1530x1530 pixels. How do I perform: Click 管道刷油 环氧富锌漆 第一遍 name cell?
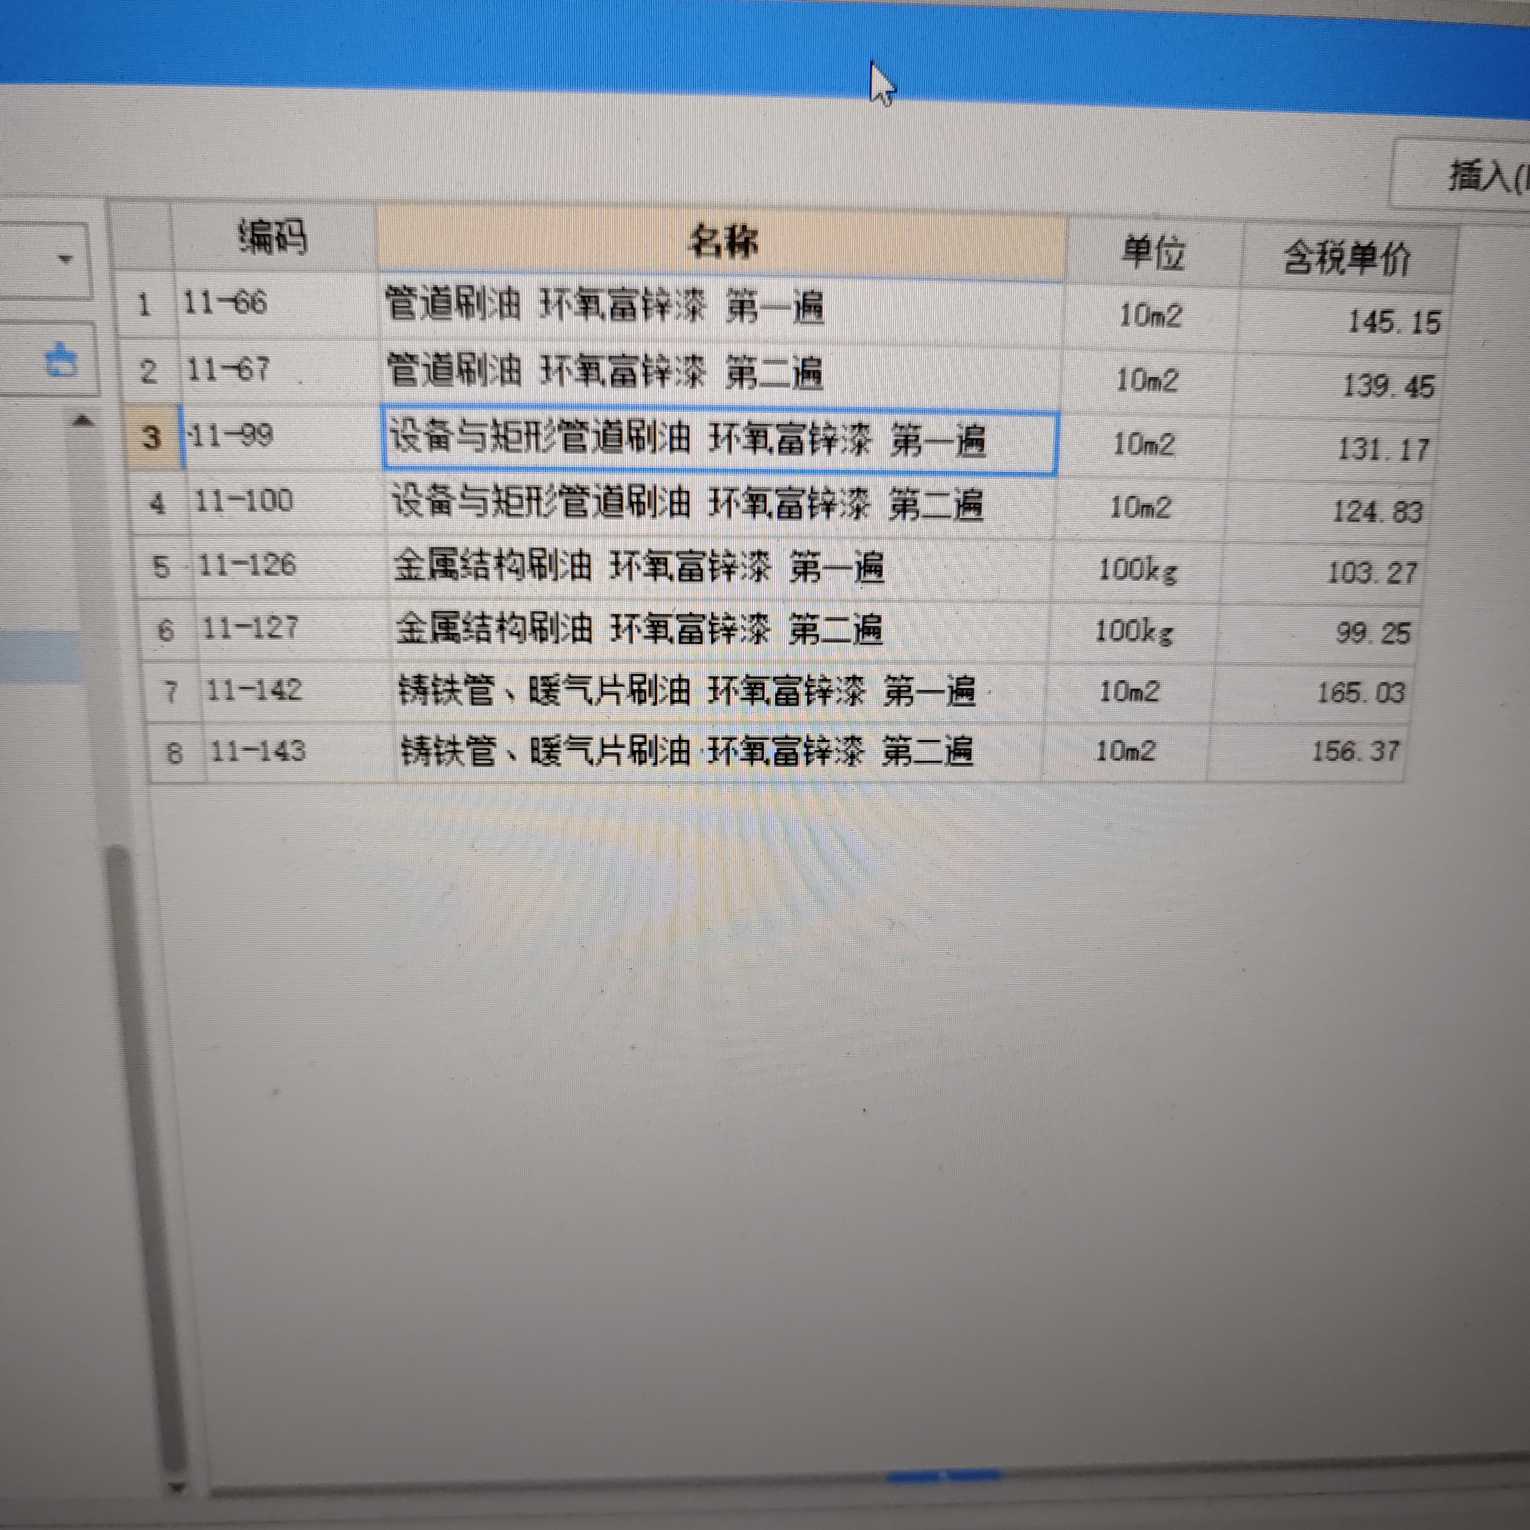720,308
